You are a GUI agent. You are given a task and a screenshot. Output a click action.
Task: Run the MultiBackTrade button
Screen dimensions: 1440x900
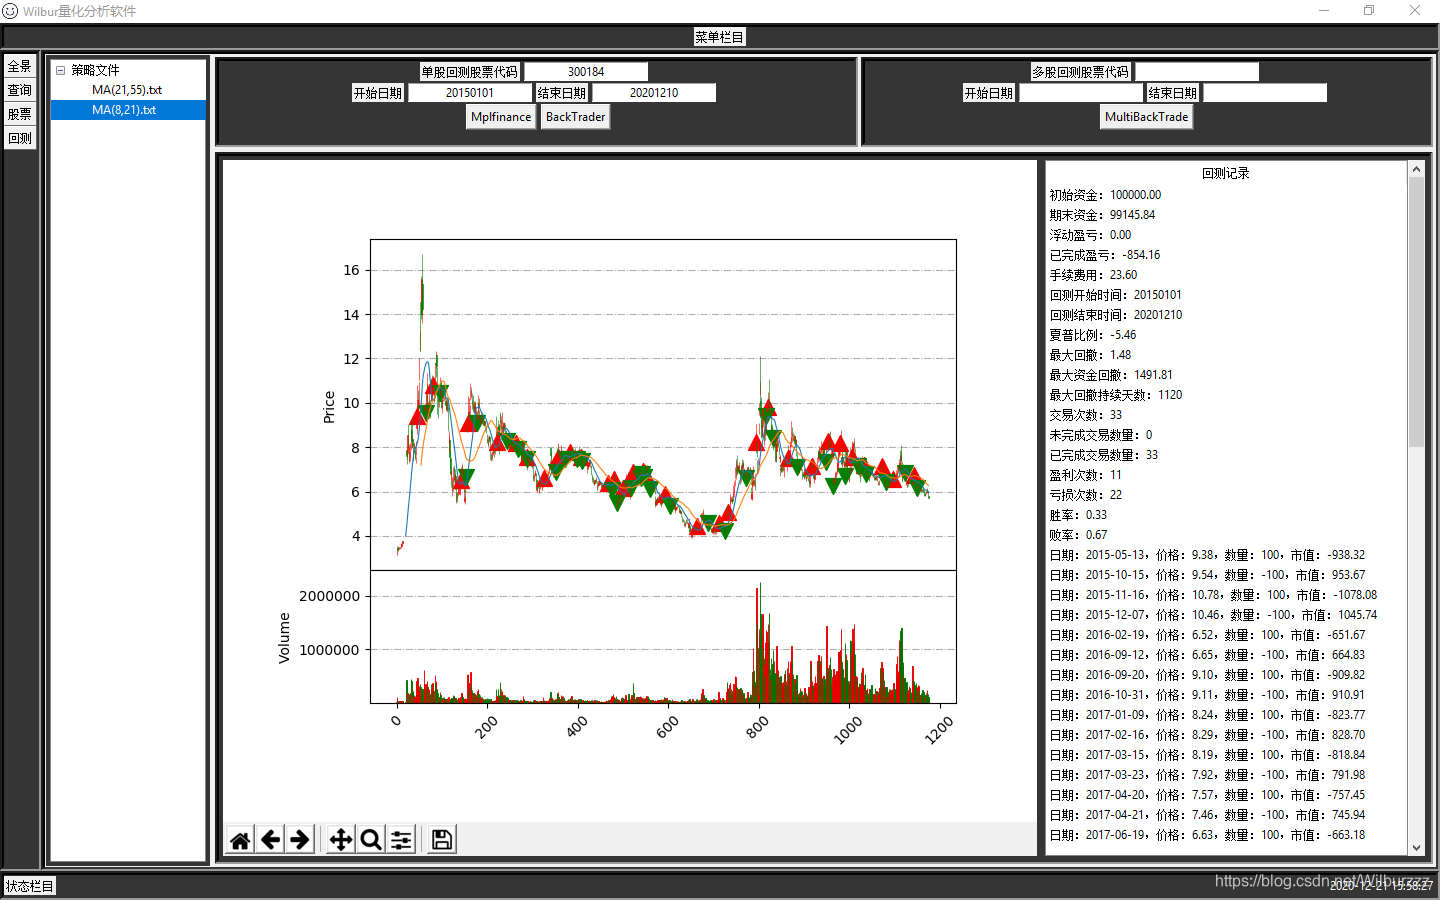(x=1147, y=117)
